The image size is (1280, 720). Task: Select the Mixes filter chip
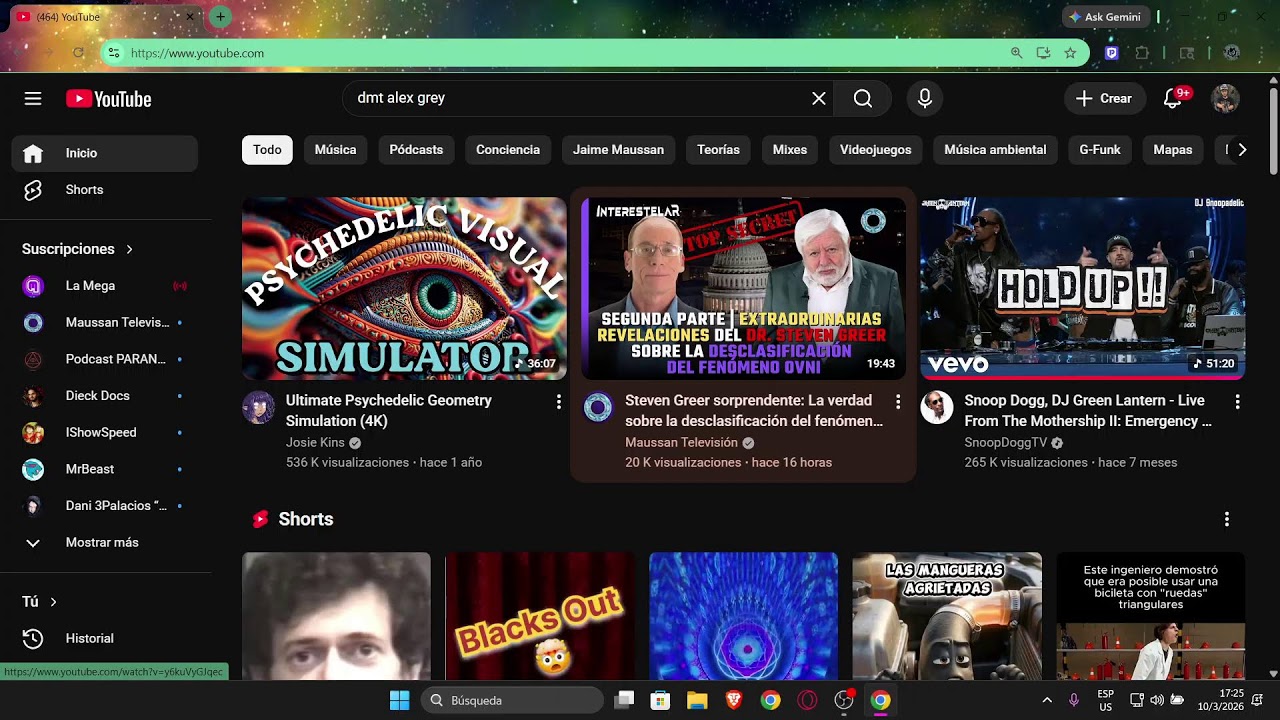click(x=790, y=150)
